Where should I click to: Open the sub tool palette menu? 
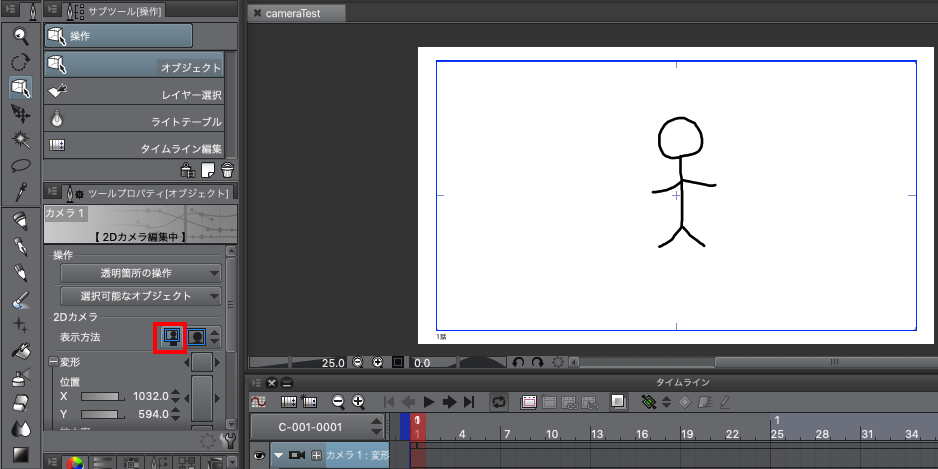(x=52, y=8)
